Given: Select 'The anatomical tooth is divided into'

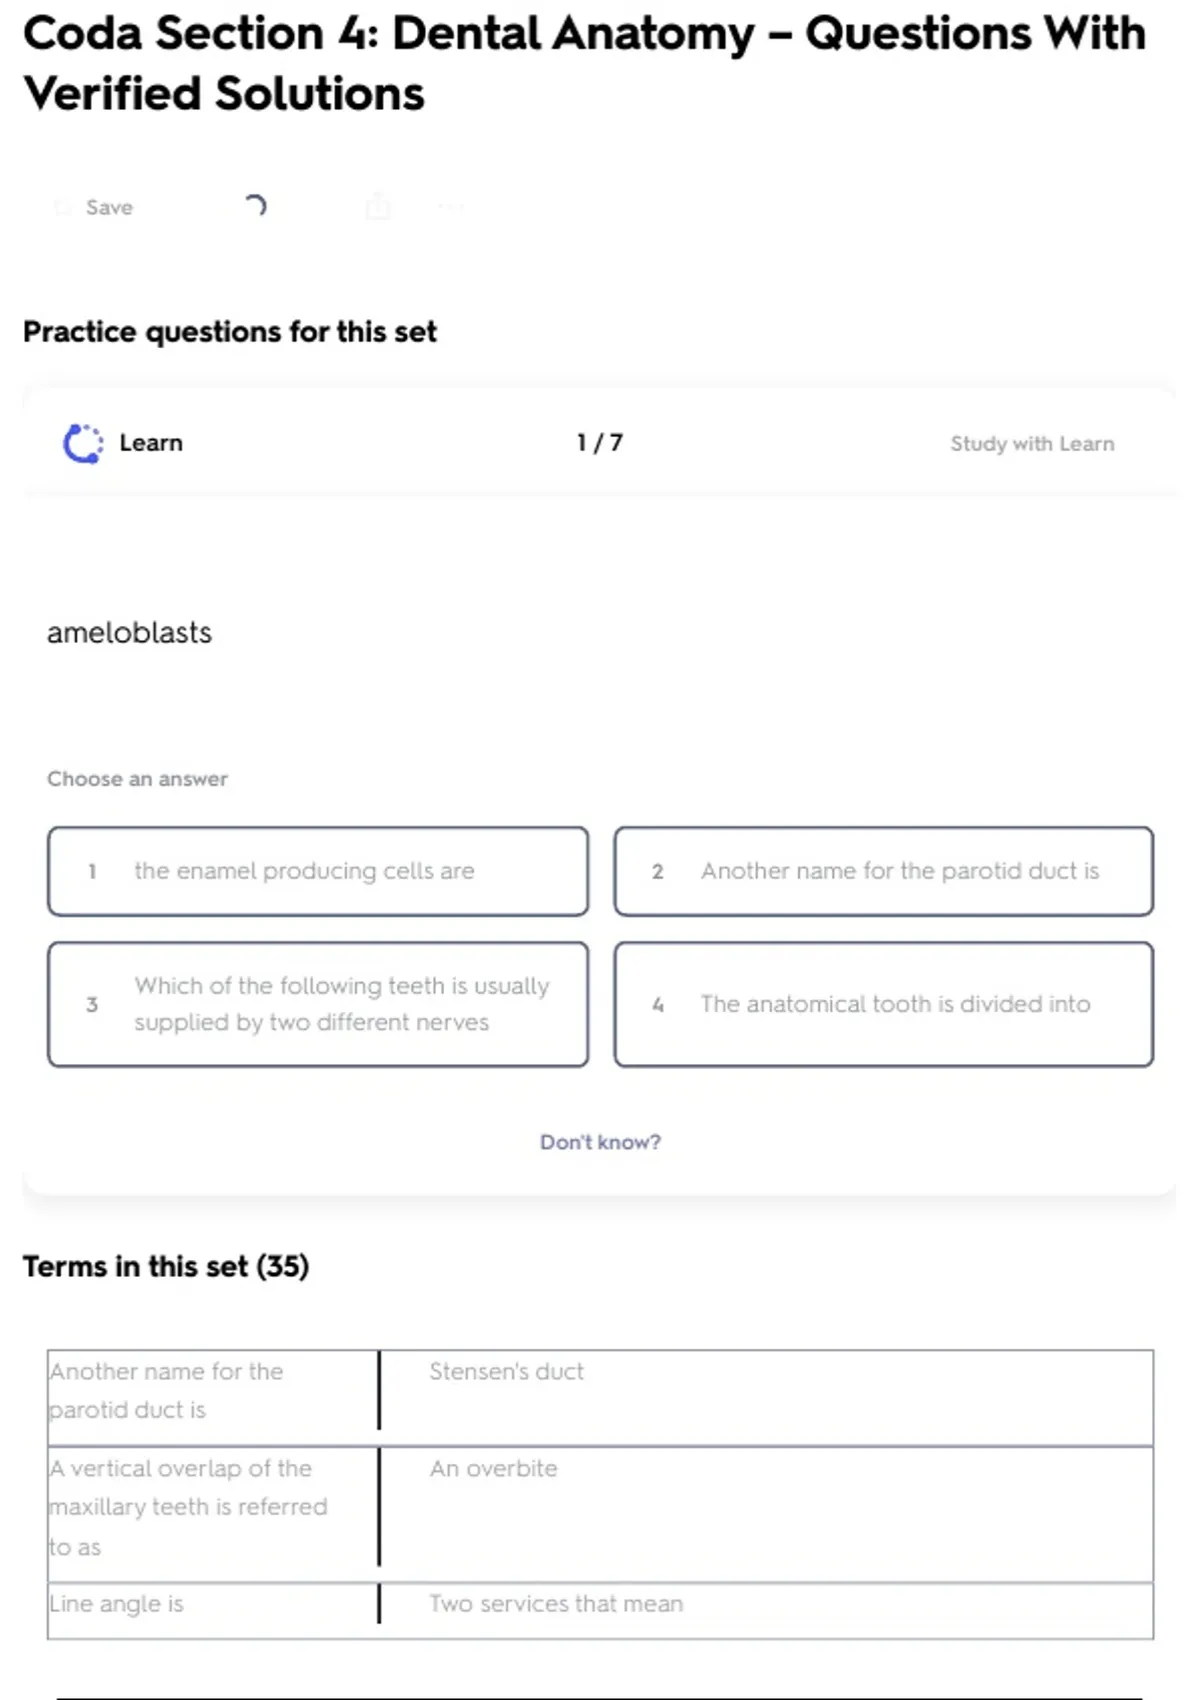Looking at the screenshot, I should click(884, 1004).
